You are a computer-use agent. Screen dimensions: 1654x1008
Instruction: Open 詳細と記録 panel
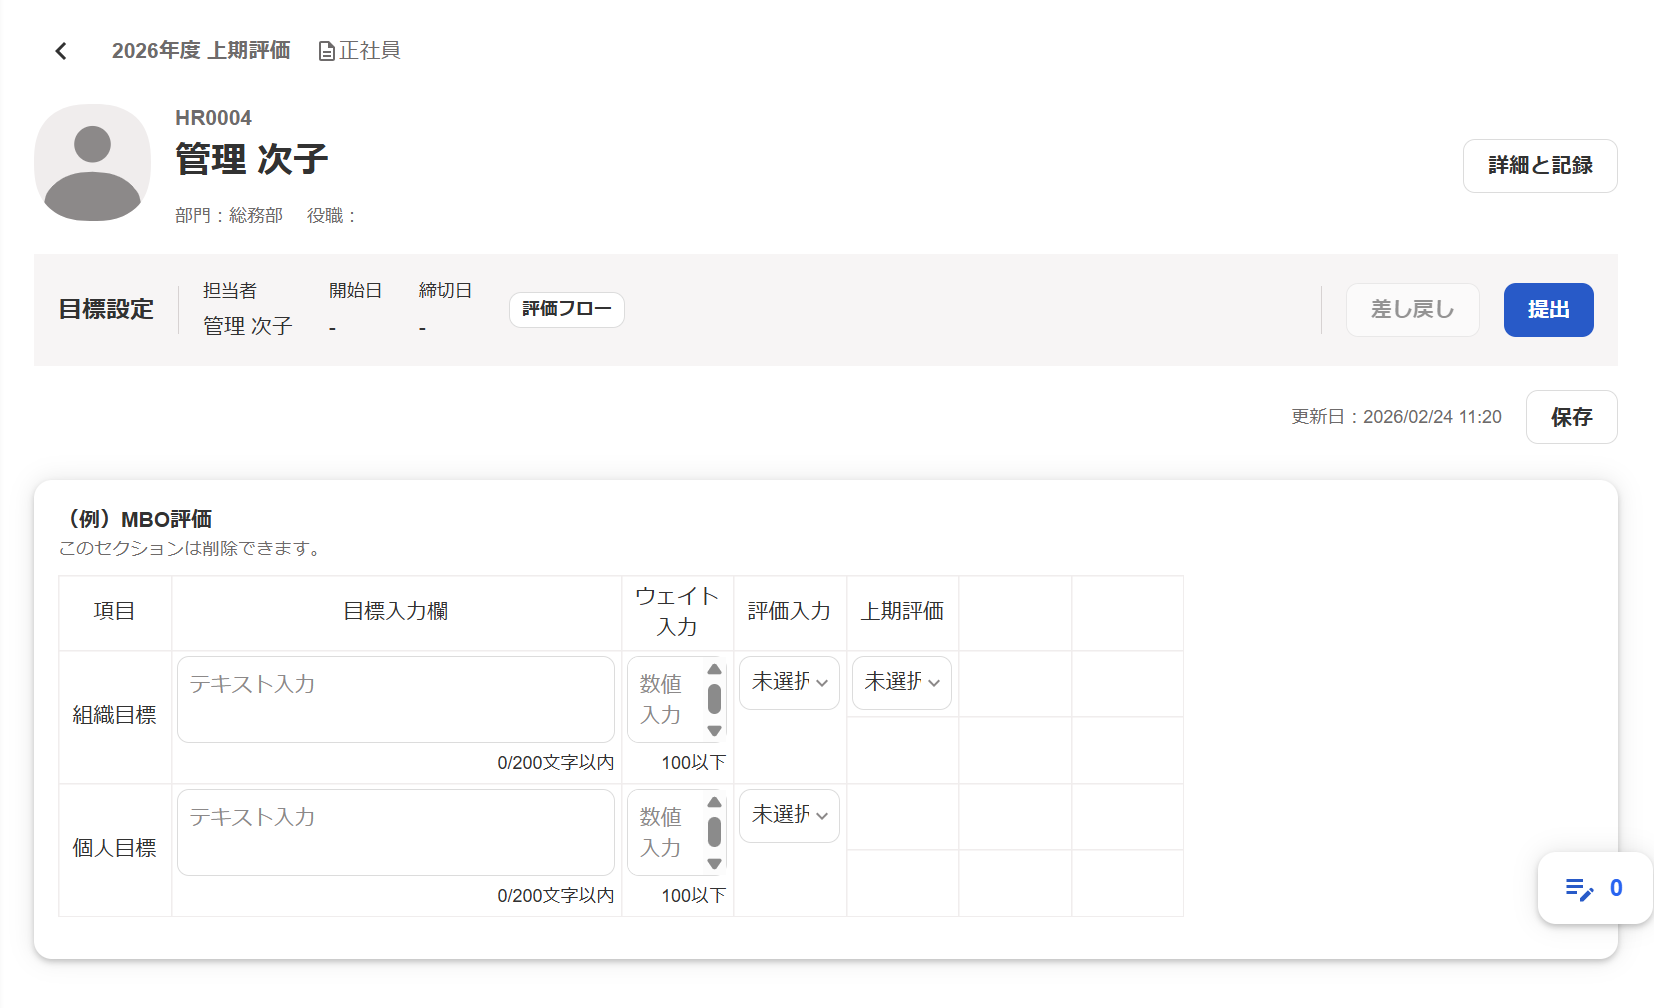[1540, 166]
